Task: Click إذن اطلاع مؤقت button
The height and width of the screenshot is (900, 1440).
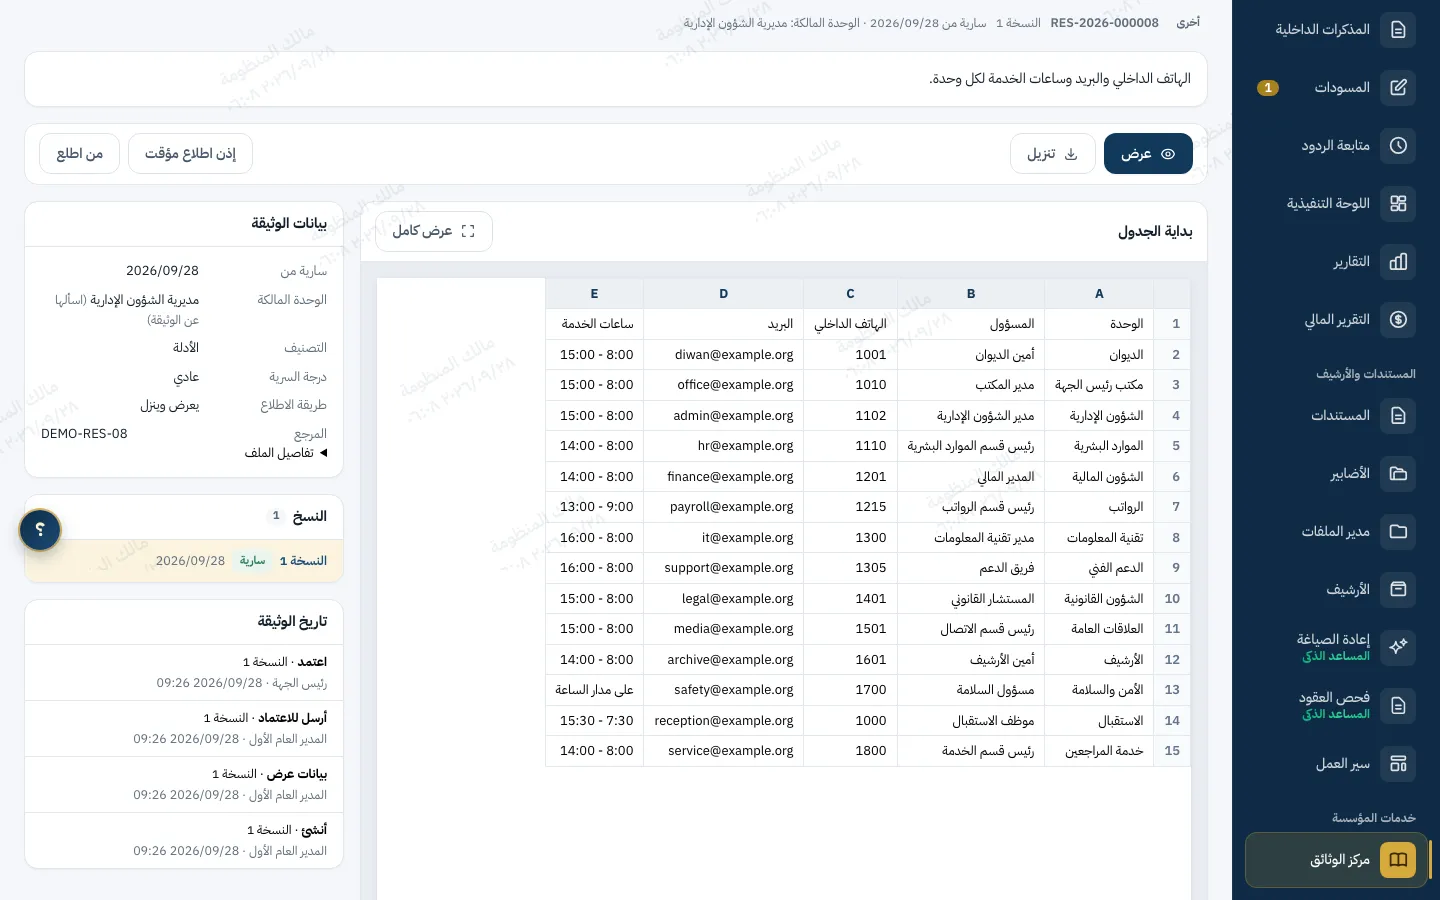Action: point(190,154)
